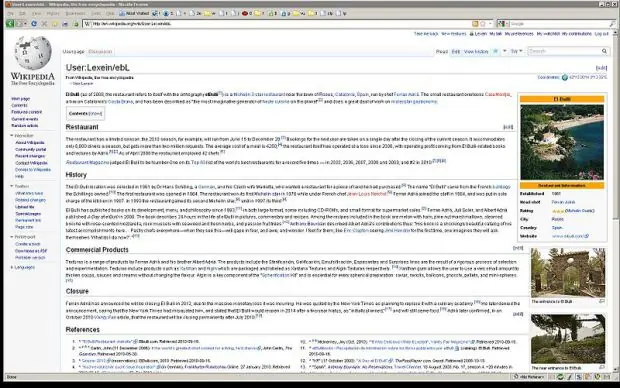Click the magnifier icon in browser search box
Image resolution: width=620 pixels, height=388 pixels.
[x=612, y=24]
